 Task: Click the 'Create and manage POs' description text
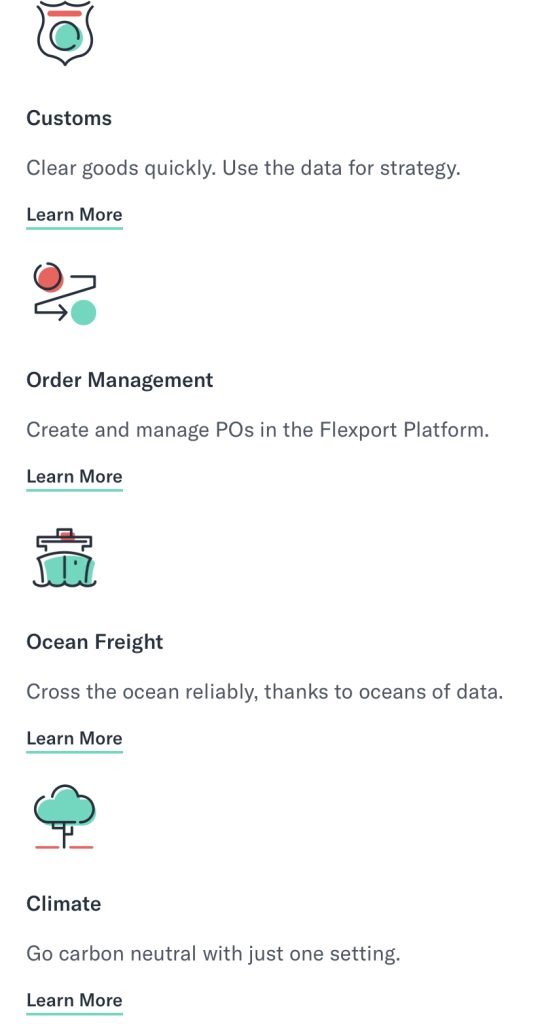pos(257,430)
